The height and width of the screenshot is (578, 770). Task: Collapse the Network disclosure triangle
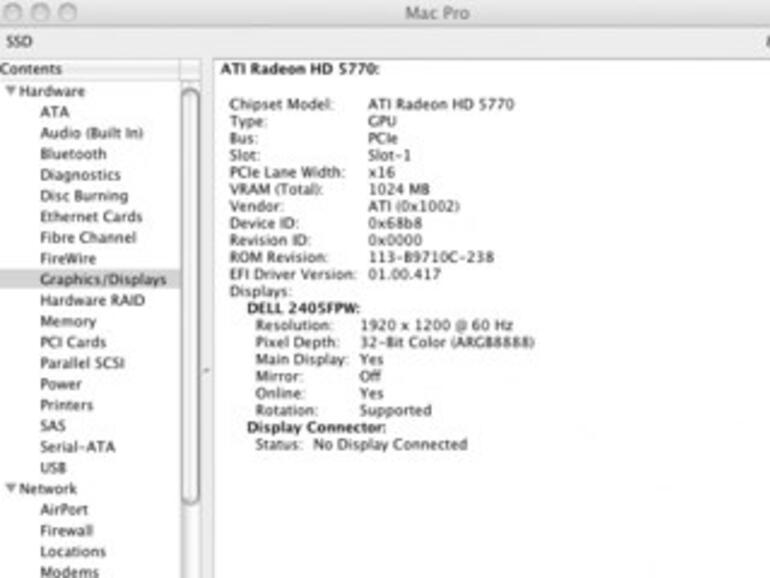pyautogui.click(x=10, y=488)
